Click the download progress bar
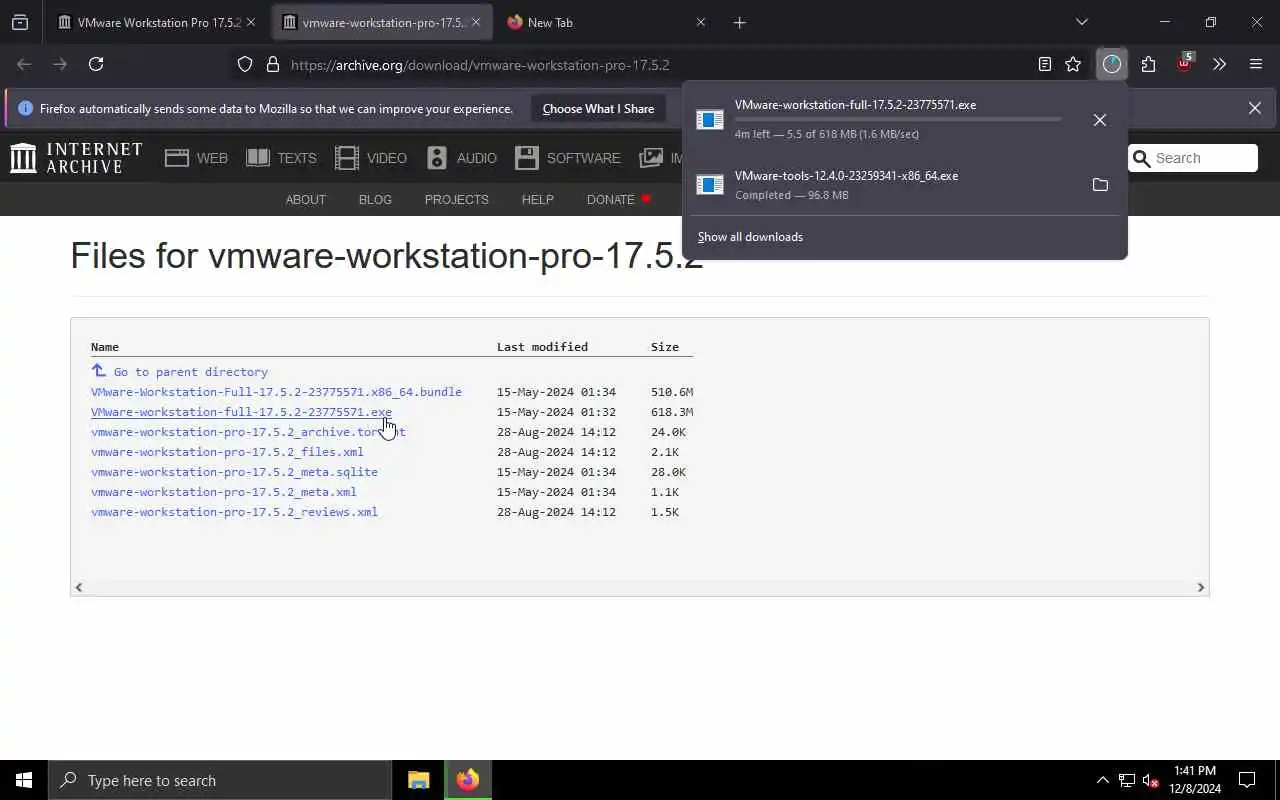The image size is (1280, 800). click(x=898, y=120)
